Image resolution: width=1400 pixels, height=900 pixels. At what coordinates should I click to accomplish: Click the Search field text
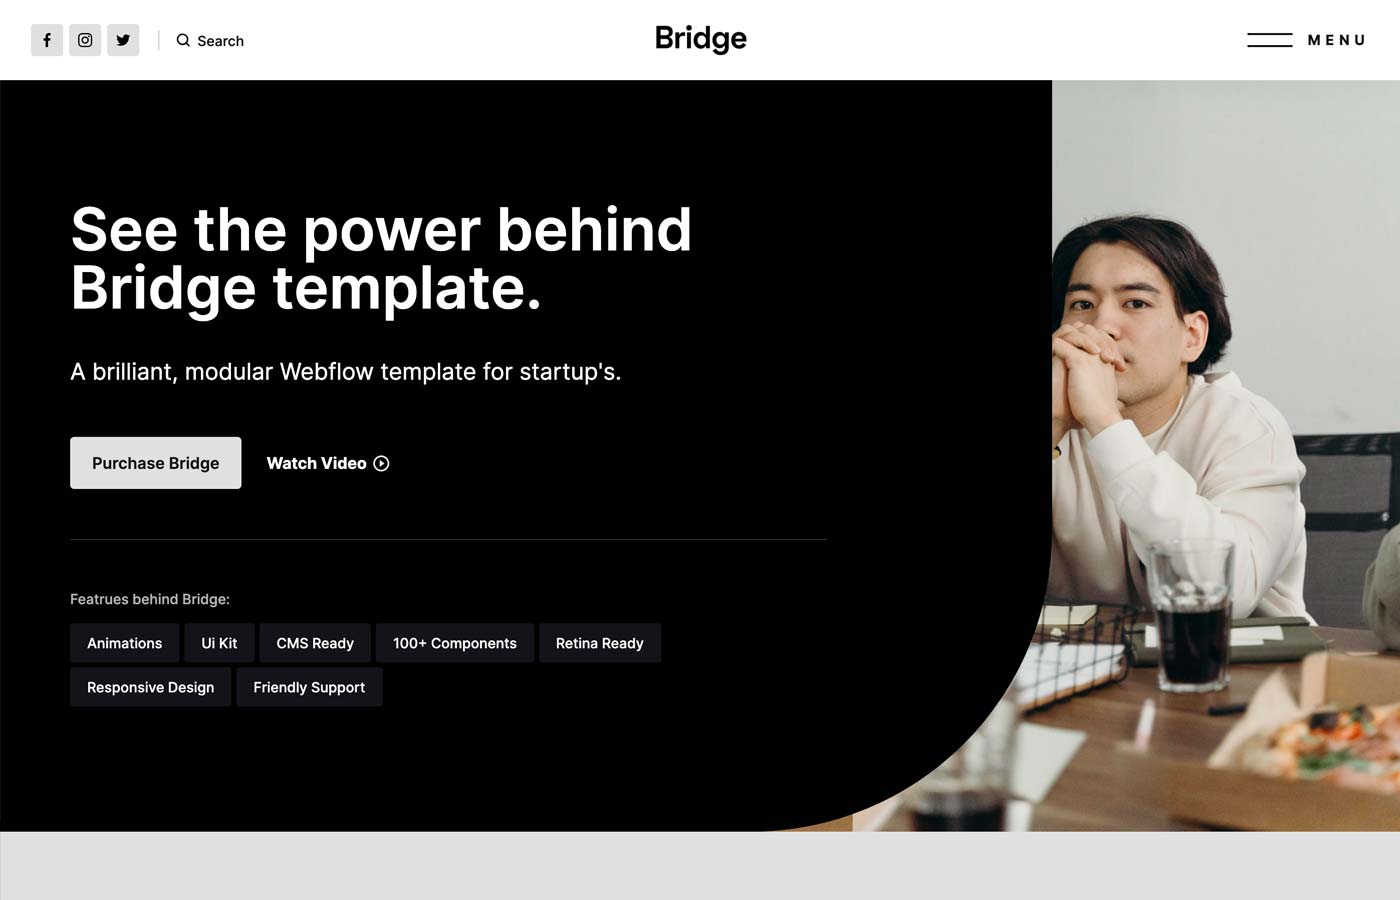220,41
